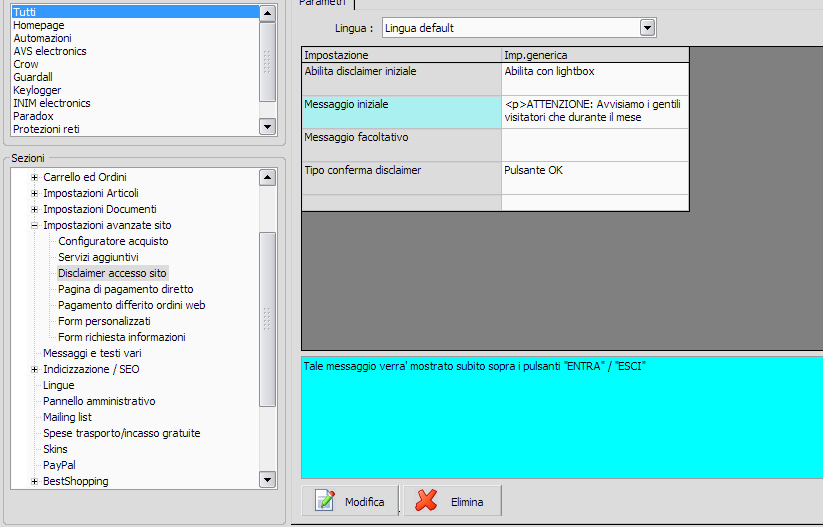This screenshot has width=823, height=527.
Task: Select the BestShopping tree item
Action: click(76, 481)
